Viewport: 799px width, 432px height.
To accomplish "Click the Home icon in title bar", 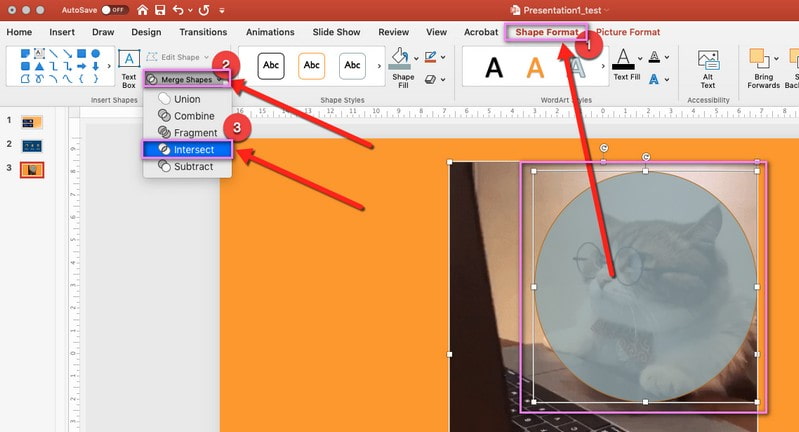I will pos(144,10).
